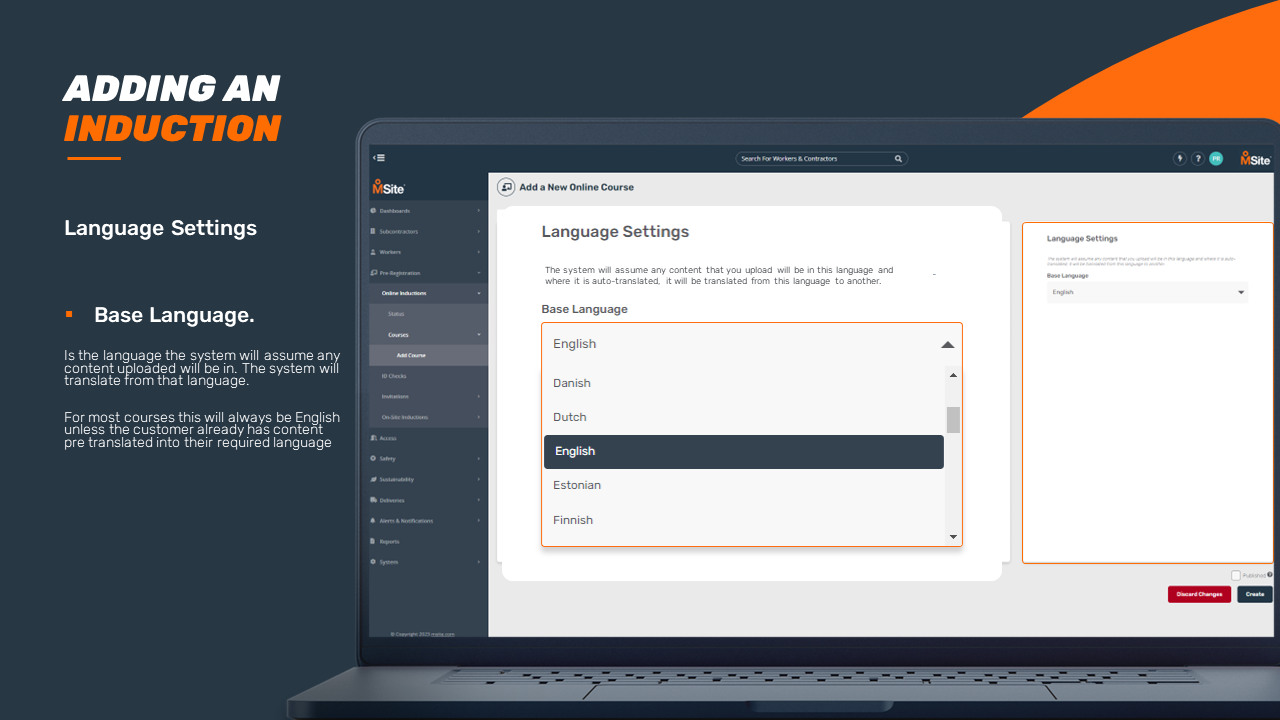The height and width of the screenshot is (720, 1280).
Task: Choose Dutch from the language list
Action: pyautogui.click(x=570, y=417)
